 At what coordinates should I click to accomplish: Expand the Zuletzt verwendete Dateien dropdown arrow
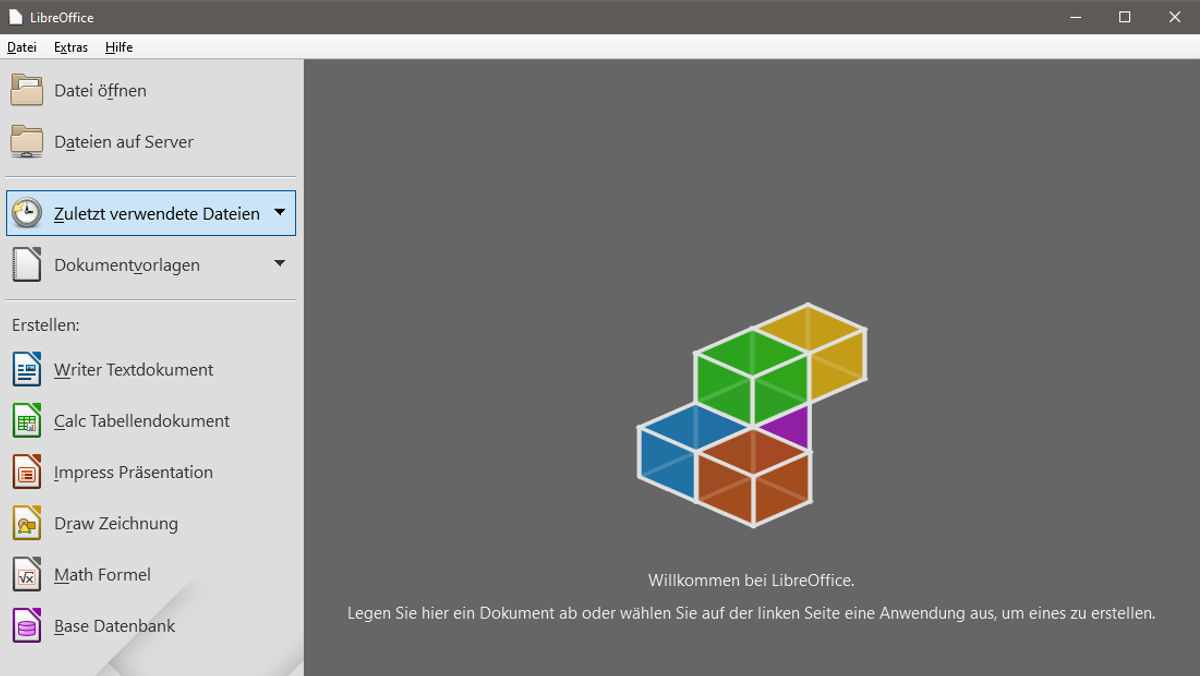(x=280, y=212)
